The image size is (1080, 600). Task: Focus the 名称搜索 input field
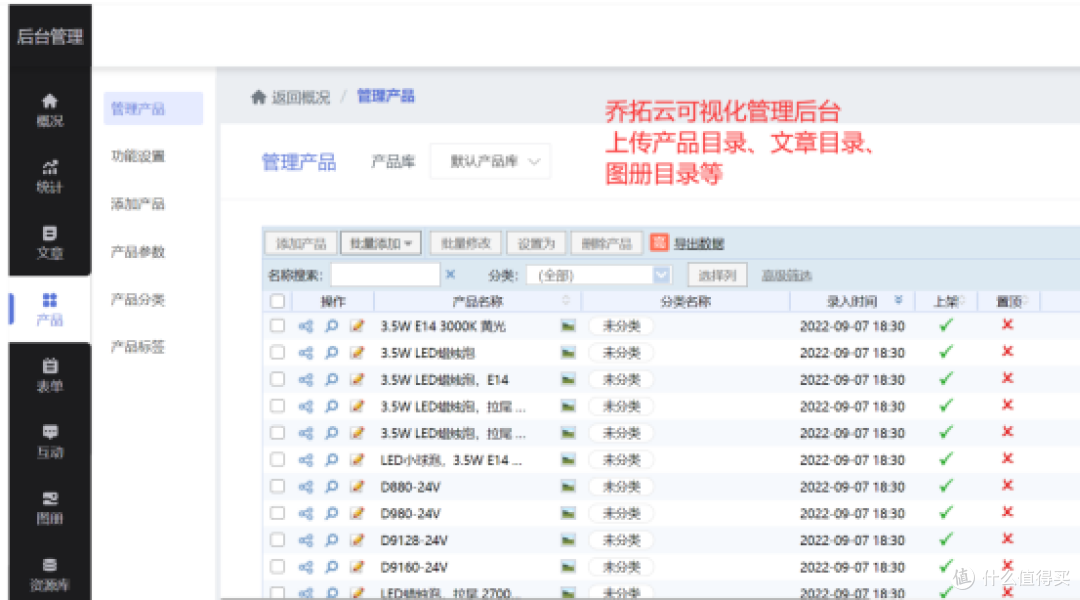[385, 275]
